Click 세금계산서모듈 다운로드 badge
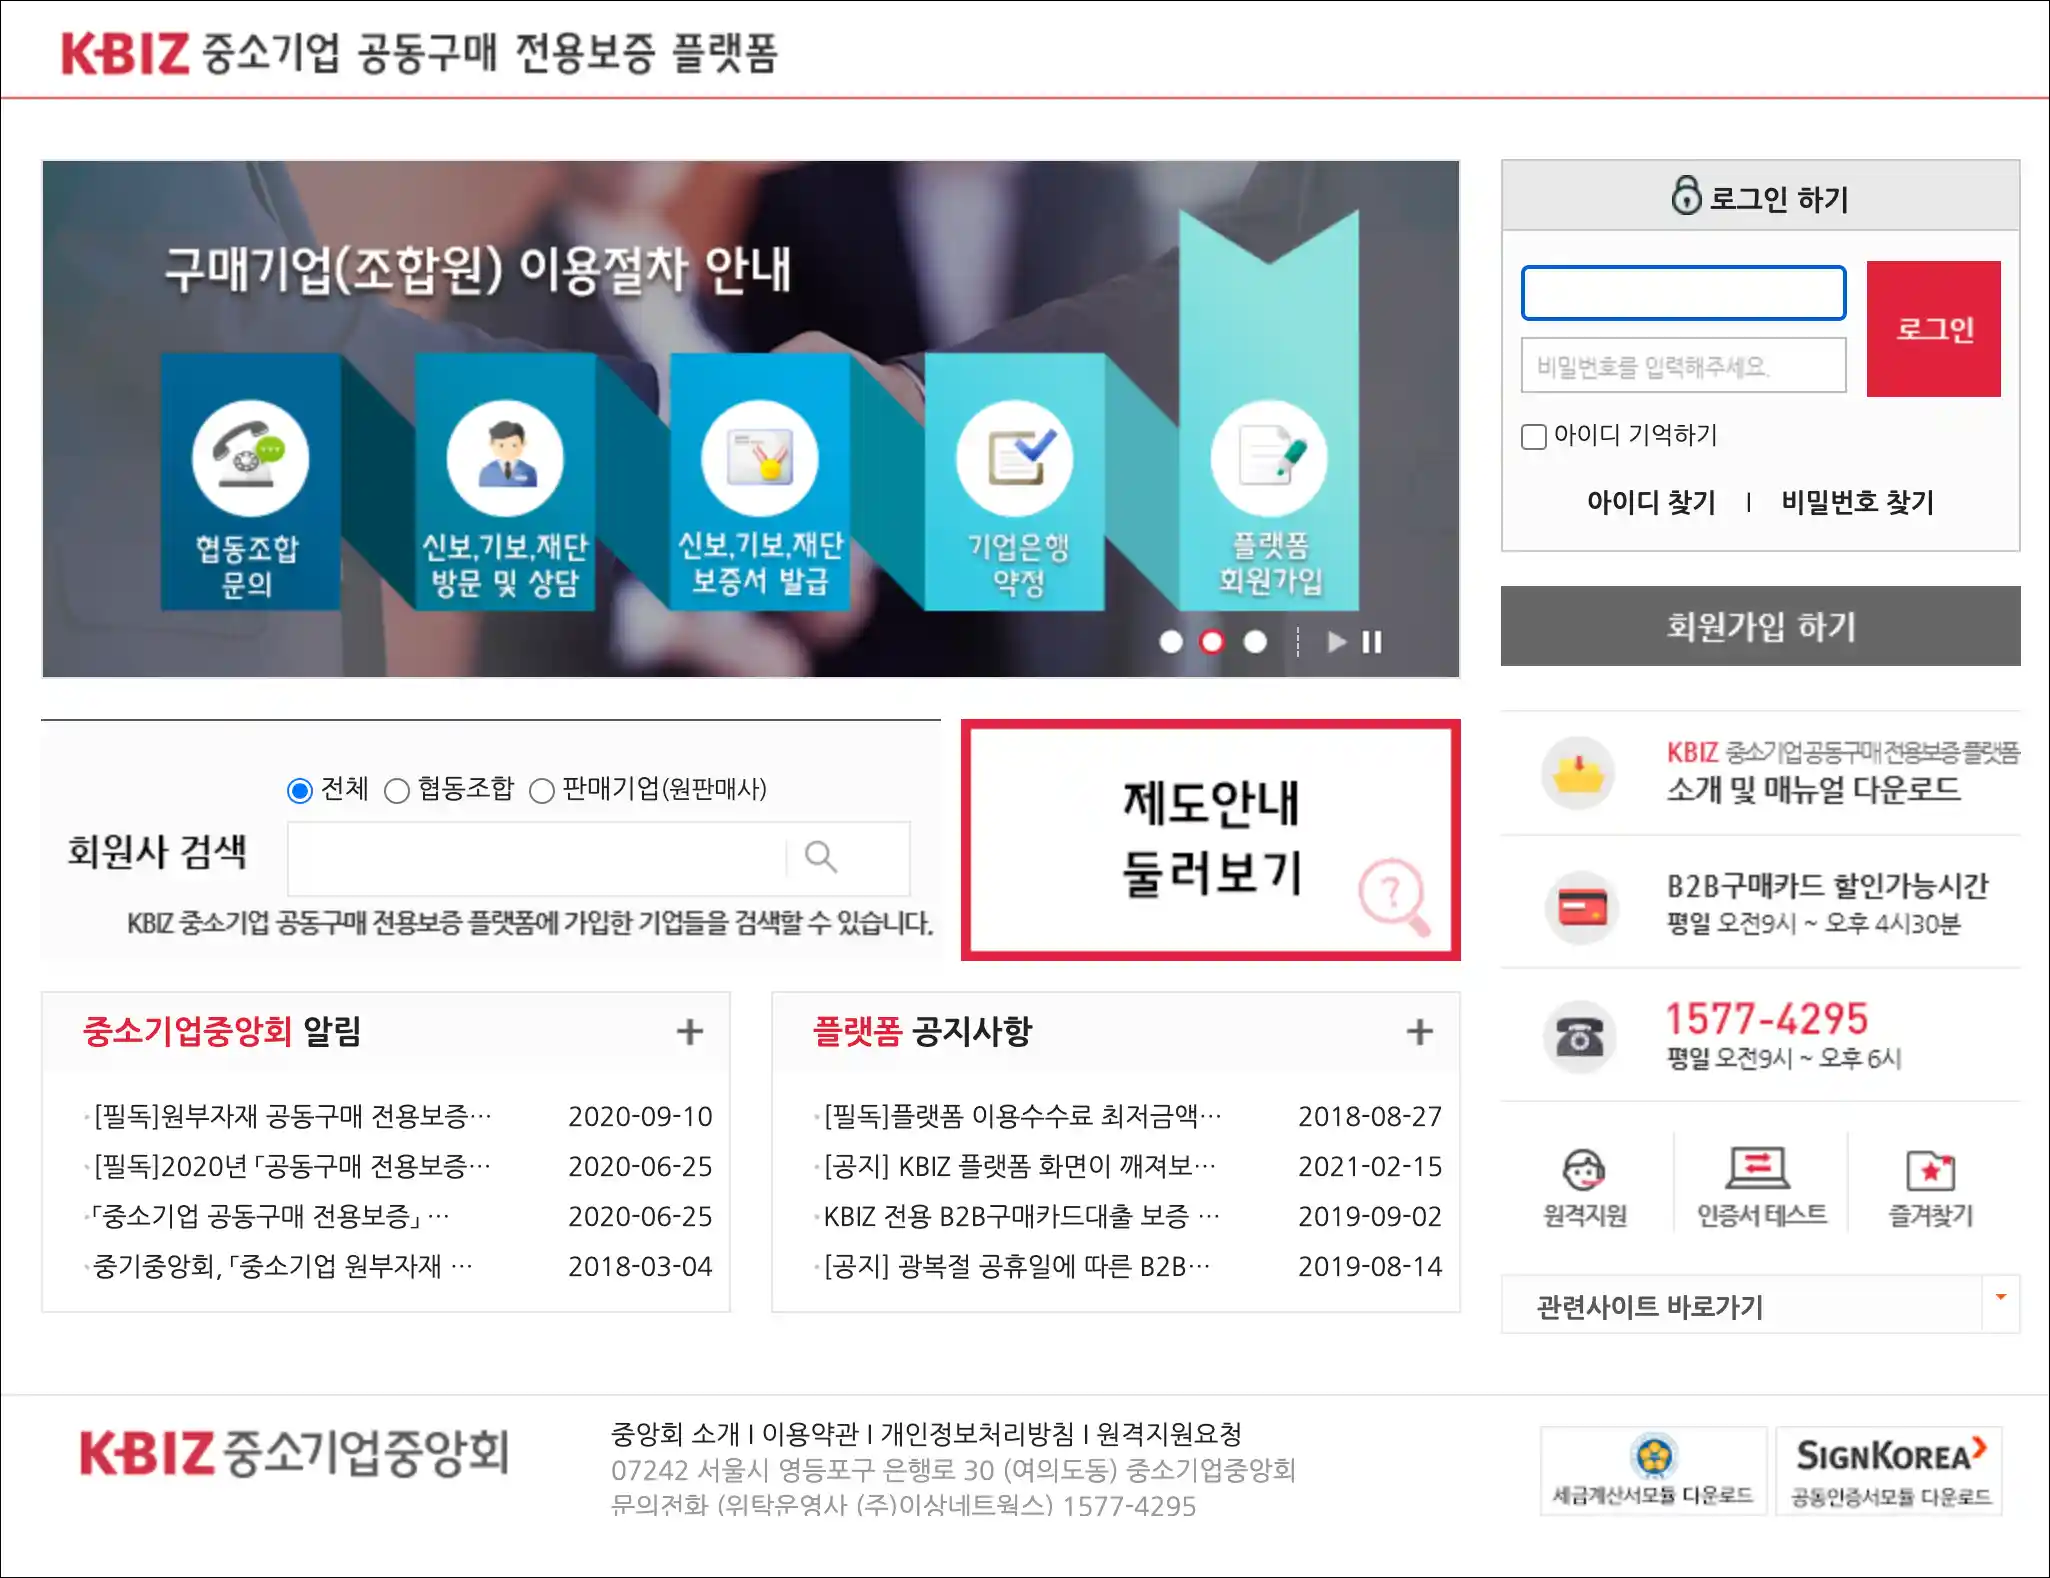This screenshot has width=2050, height=1578. pos(1654,1471)
